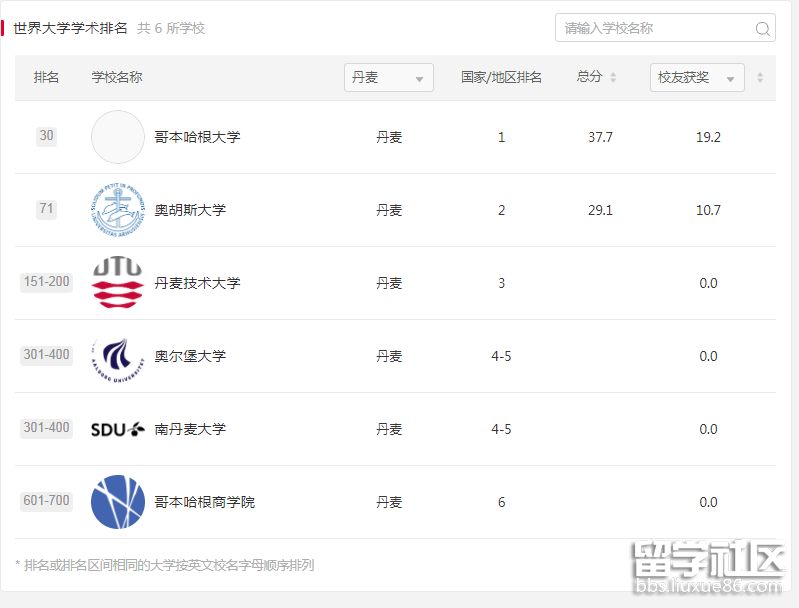Open 哥本哈根大学 school link

pos(197,137)
